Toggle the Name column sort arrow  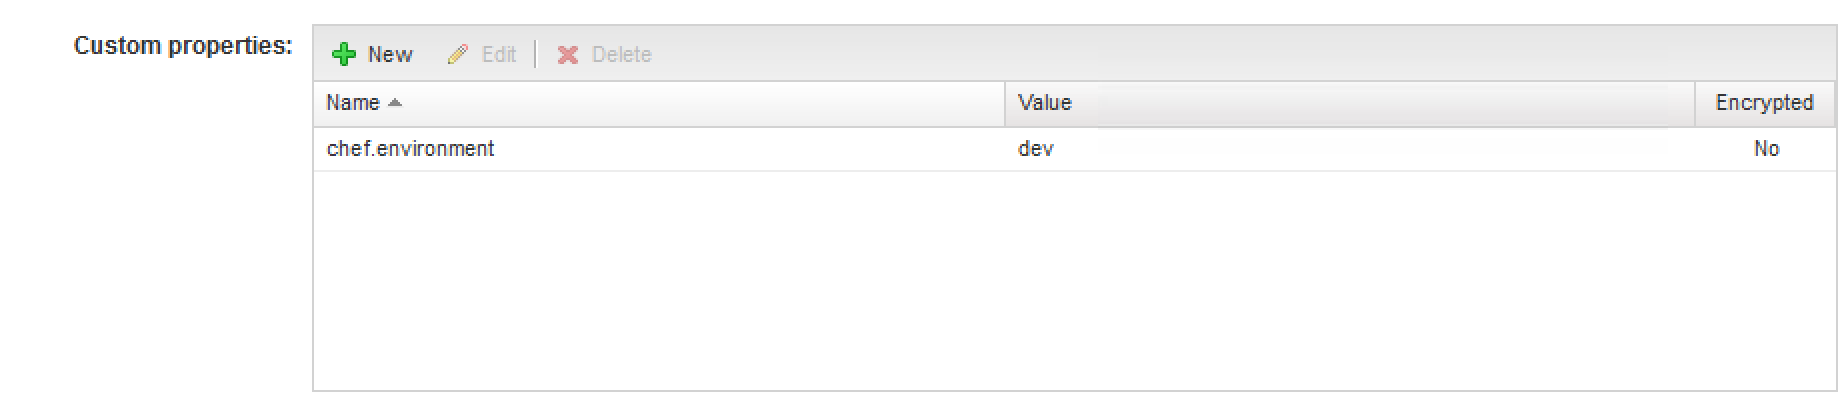tap(395, 103)
